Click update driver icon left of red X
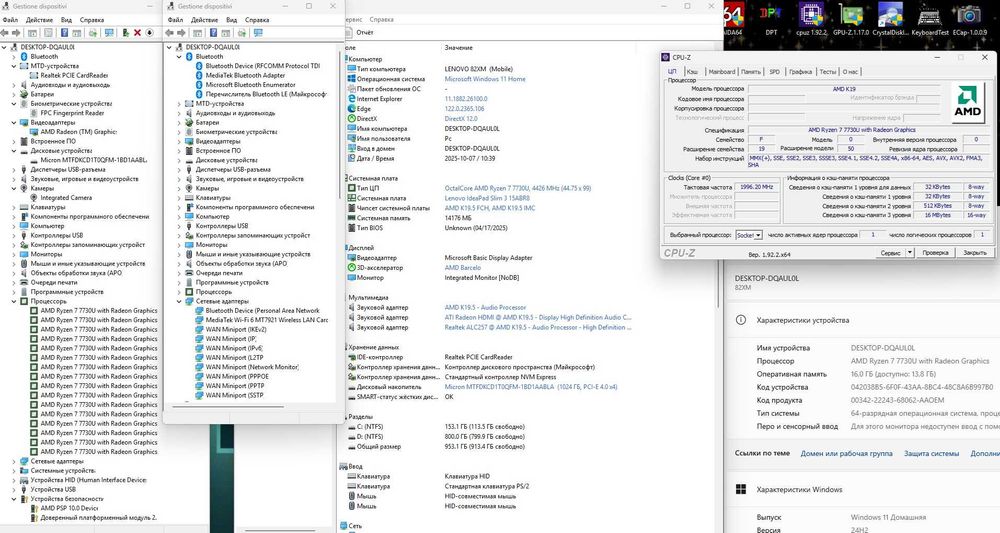The image size is (1000, 533). pyautogui.click(x=126, y=33)
